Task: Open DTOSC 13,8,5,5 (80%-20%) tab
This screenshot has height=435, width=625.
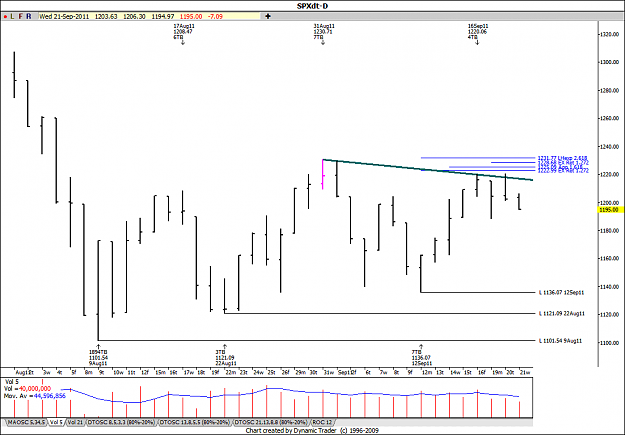Action: pos(195,422)
